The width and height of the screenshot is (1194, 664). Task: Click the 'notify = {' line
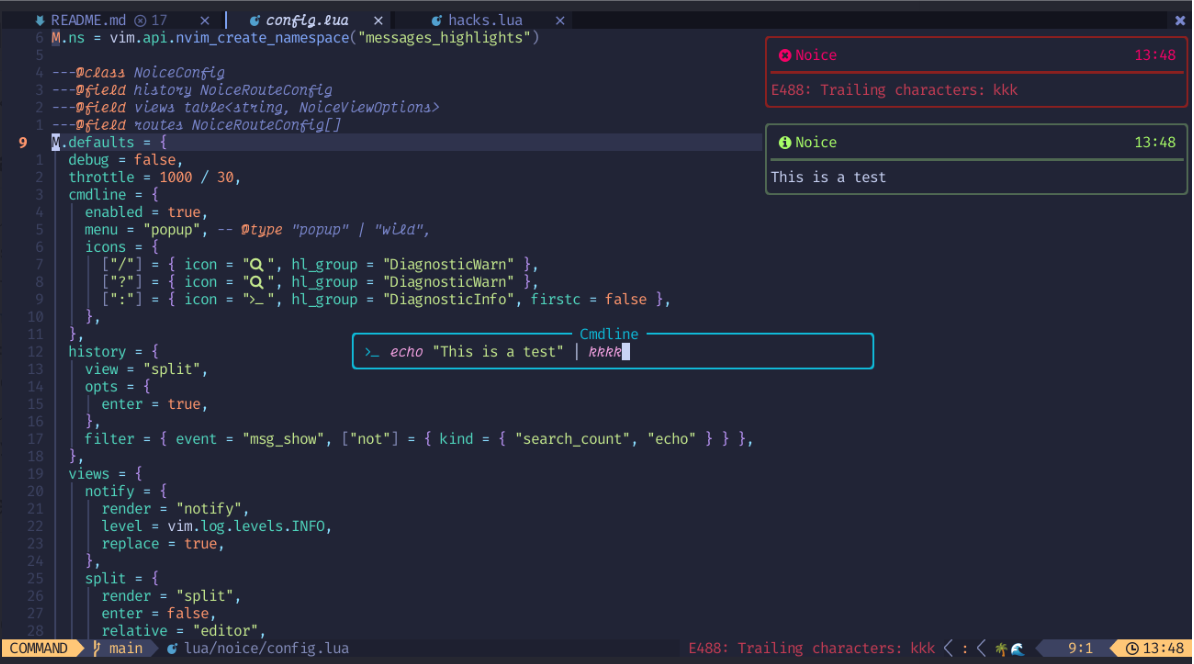point(126,491)
